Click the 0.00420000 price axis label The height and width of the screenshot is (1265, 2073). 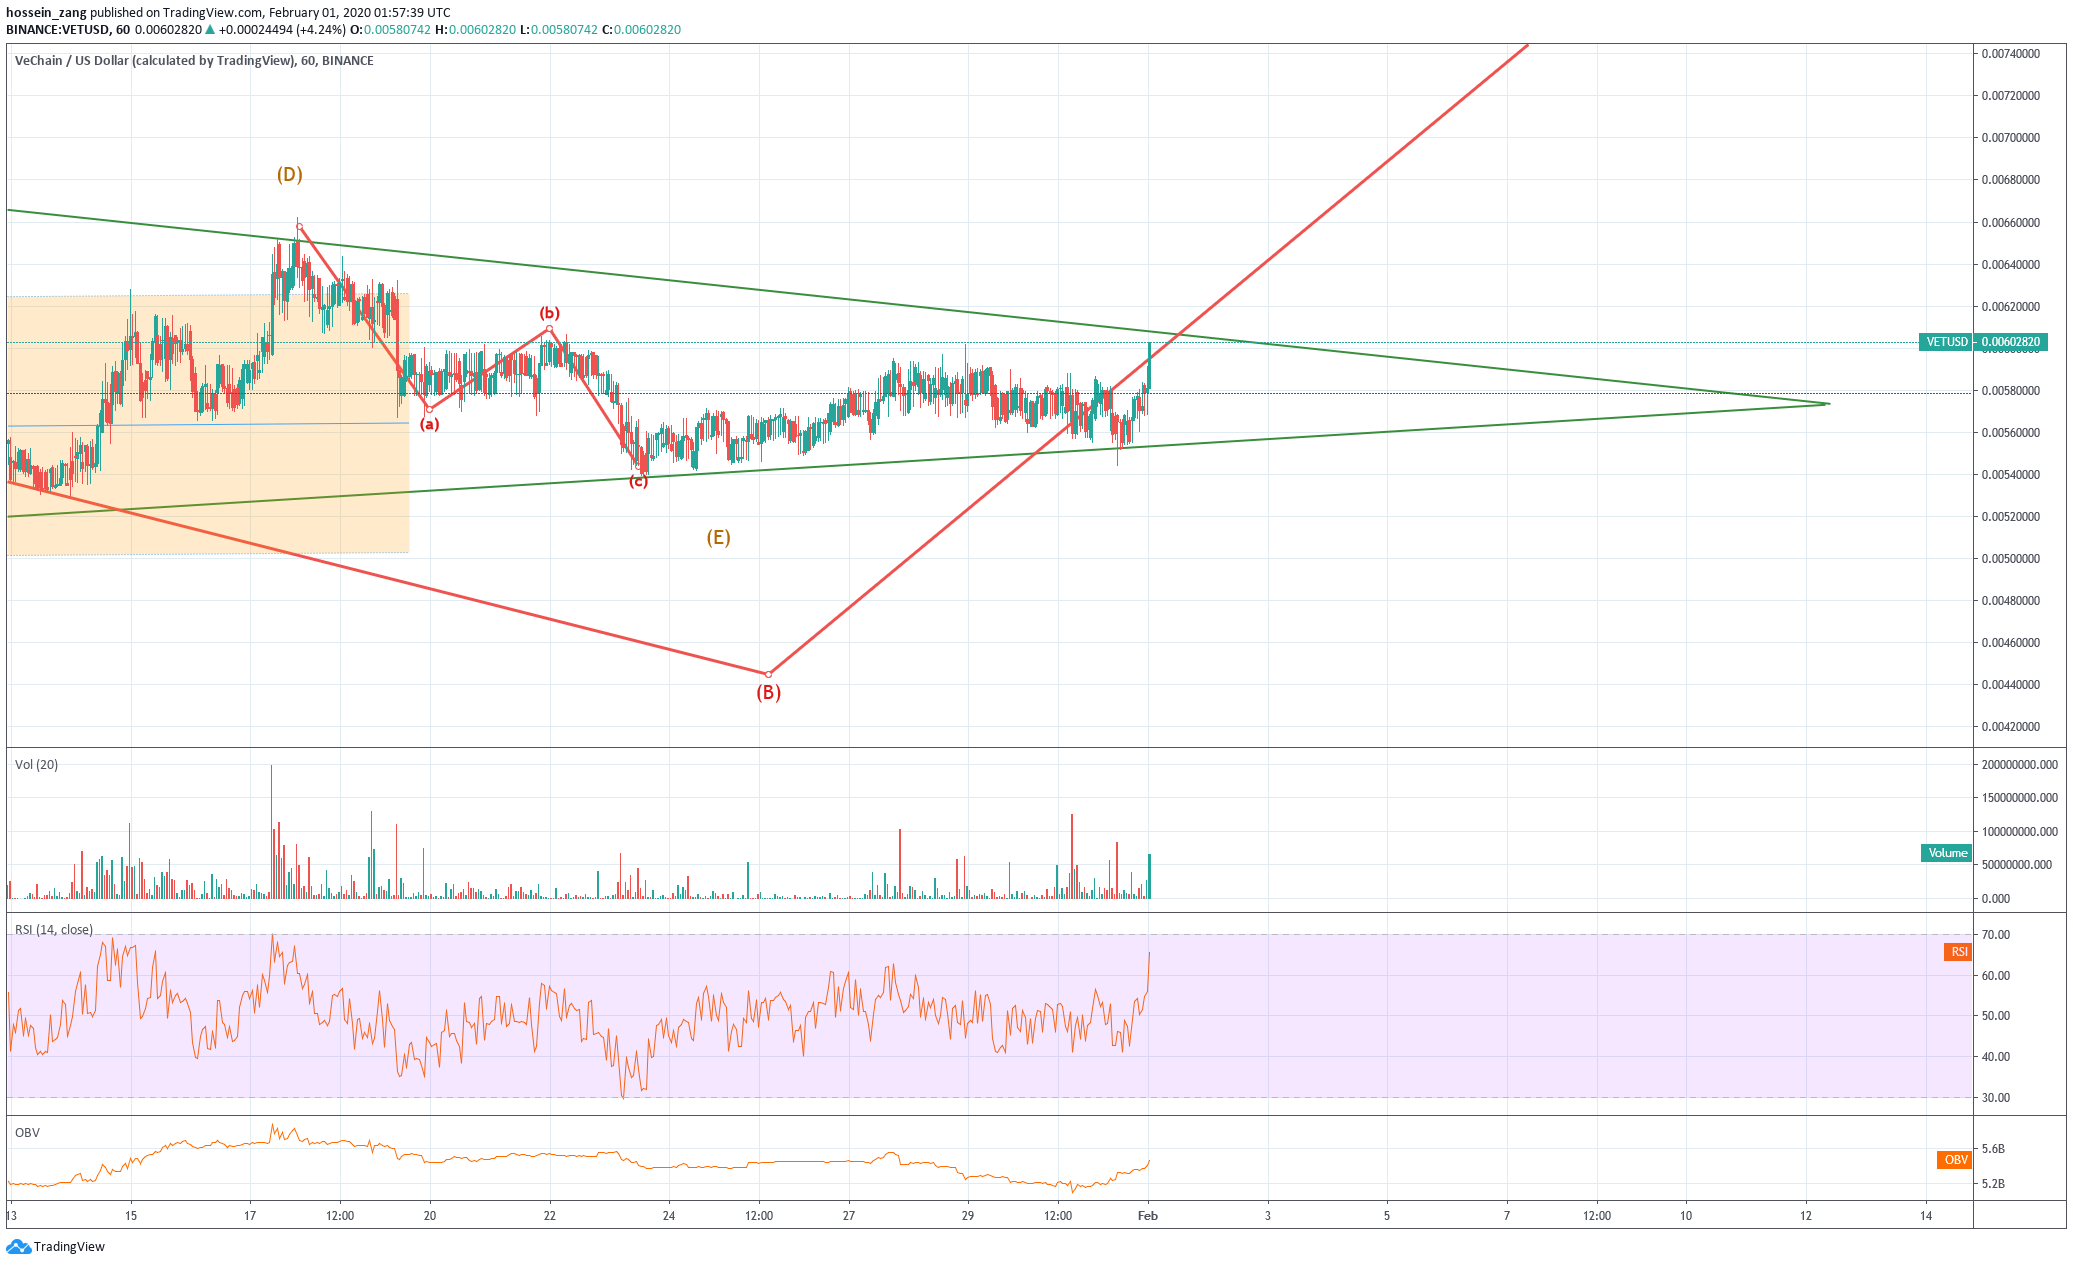coord(2011,726)
